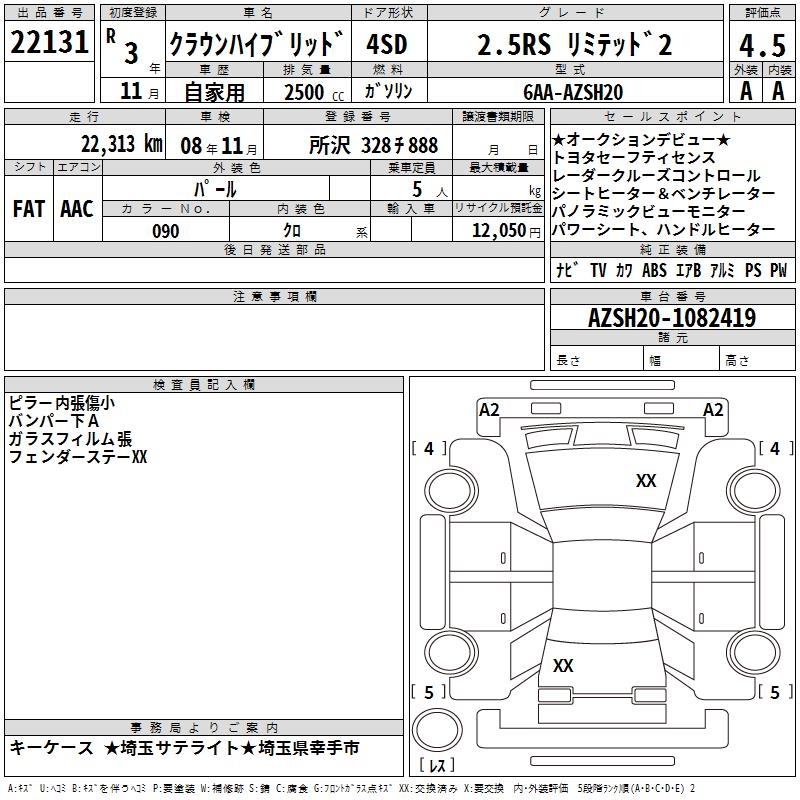Click the [レス] label under the spare tire

point(437,766)
